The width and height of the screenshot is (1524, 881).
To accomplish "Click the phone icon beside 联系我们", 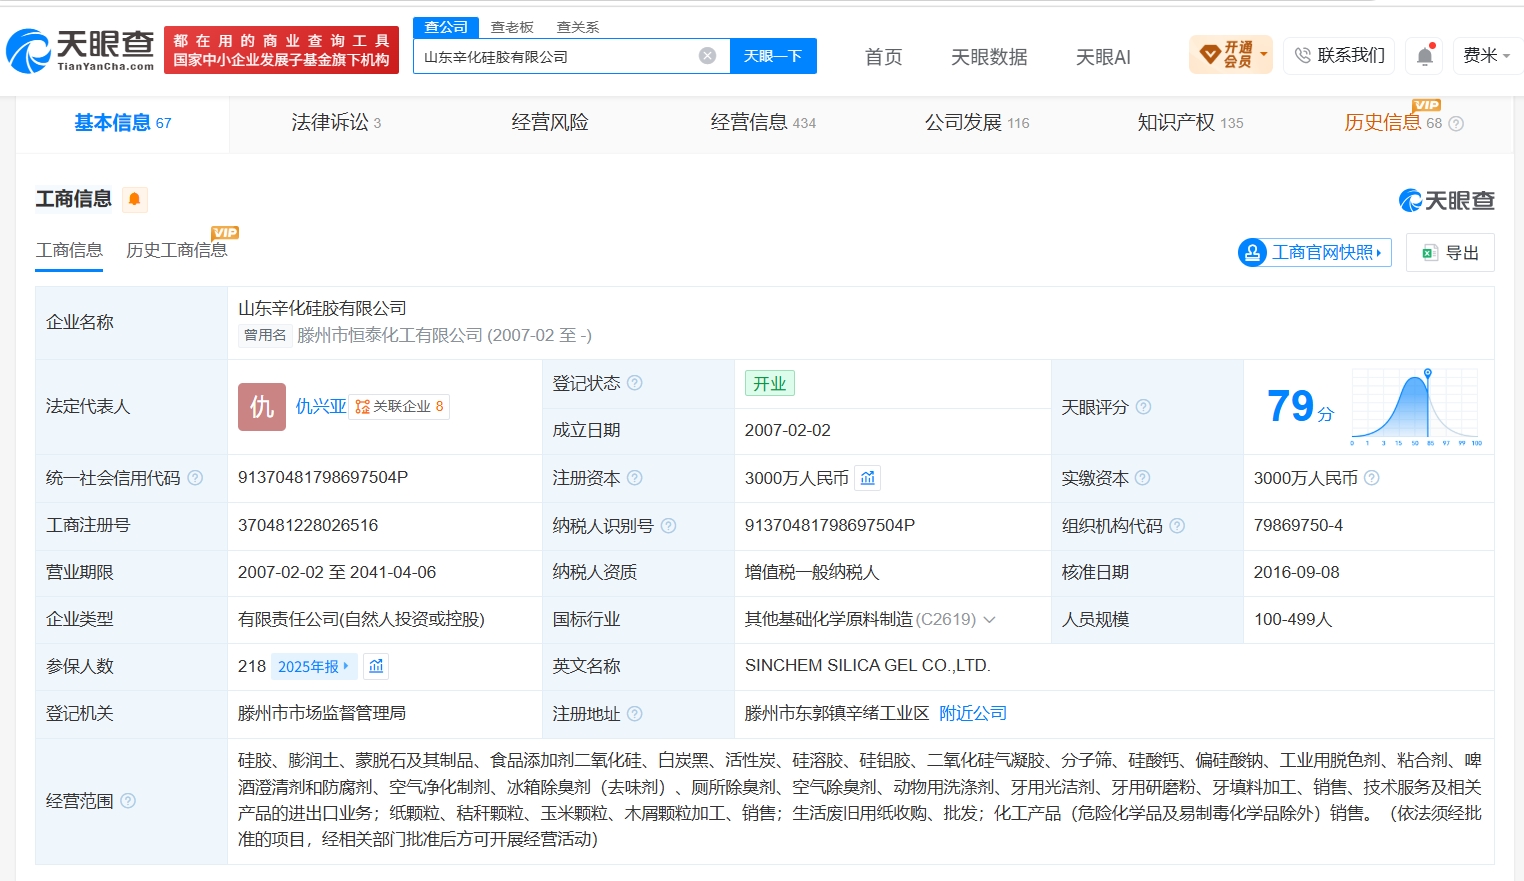I will (x=1302, y=56).
